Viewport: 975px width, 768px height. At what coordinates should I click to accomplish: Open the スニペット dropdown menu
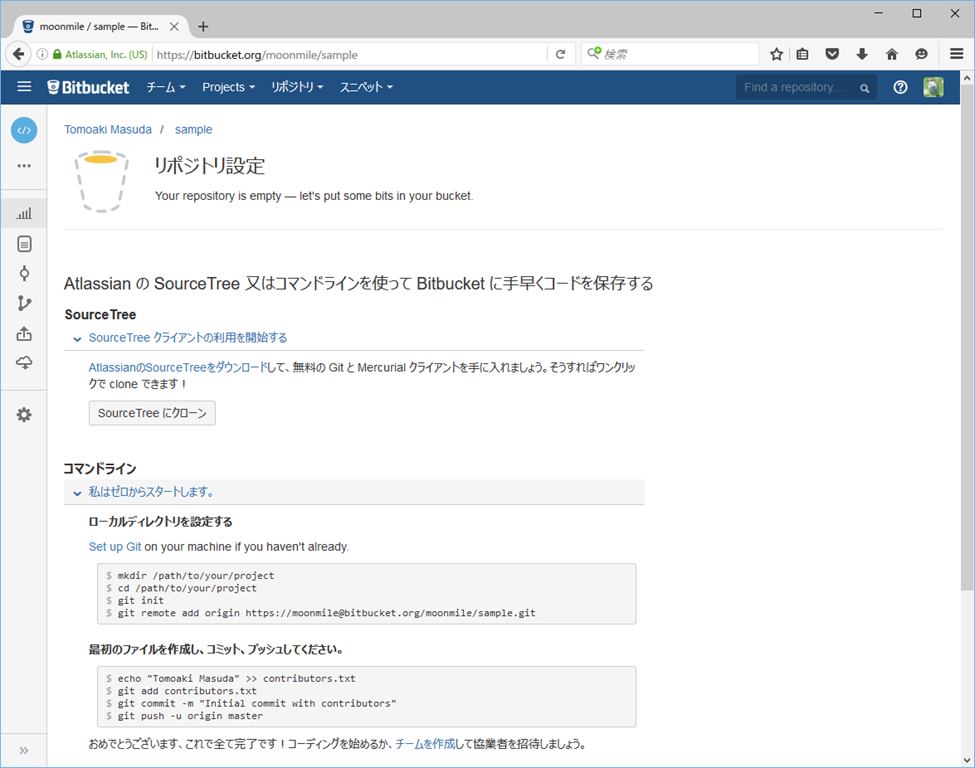click(x=366, y=88)
